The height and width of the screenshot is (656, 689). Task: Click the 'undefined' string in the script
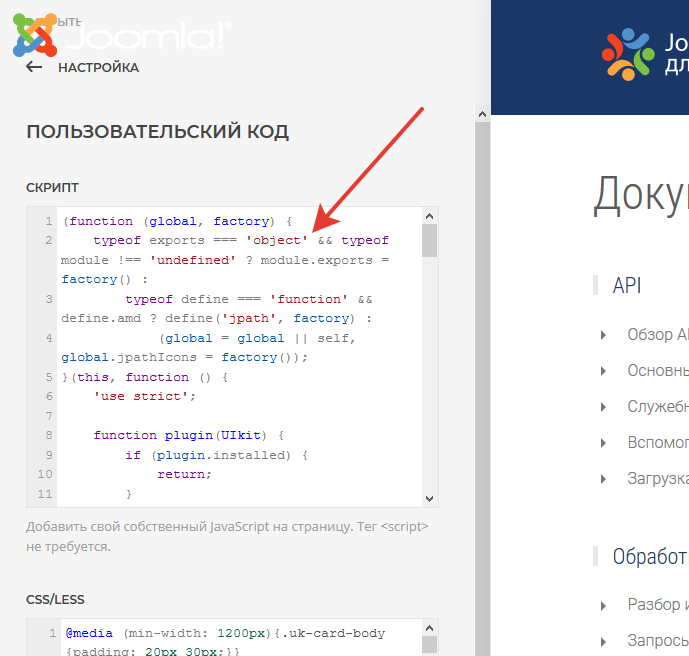[x=193, y=260]
